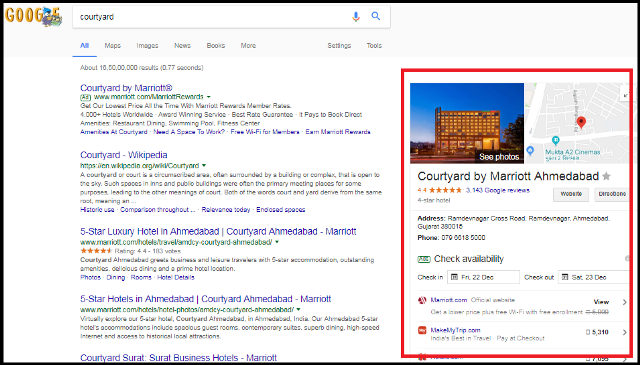Click the Google doodle logo

[33, 17]
